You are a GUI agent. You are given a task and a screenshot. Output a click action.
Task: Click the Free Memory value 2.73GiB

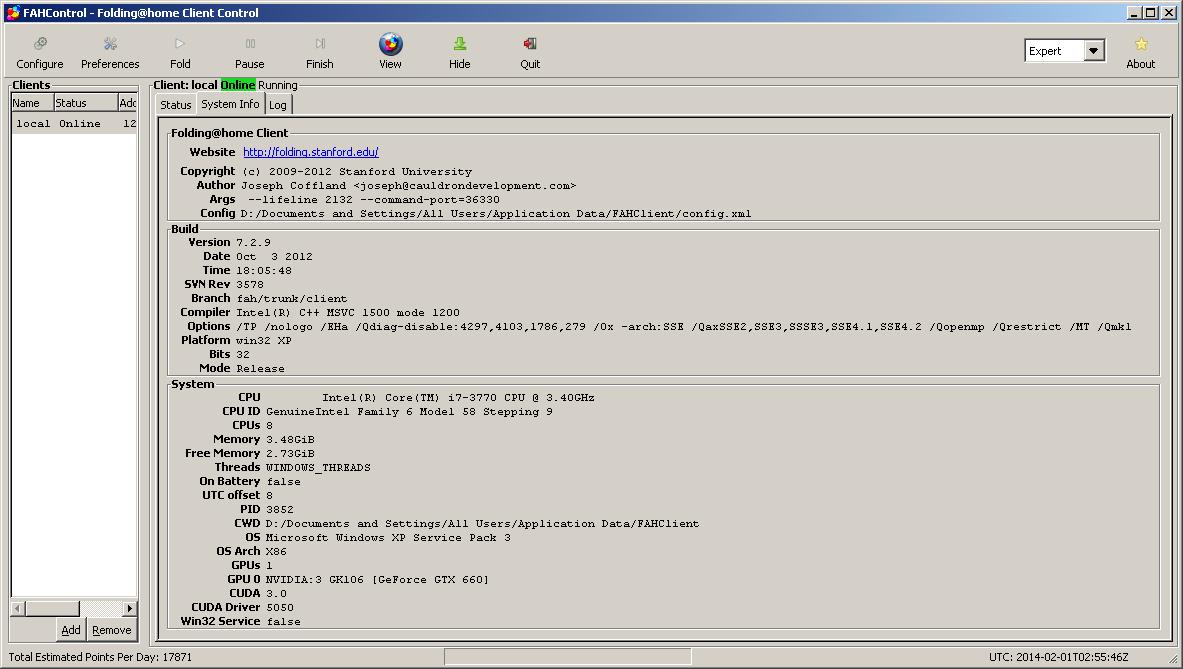[290, 454]
